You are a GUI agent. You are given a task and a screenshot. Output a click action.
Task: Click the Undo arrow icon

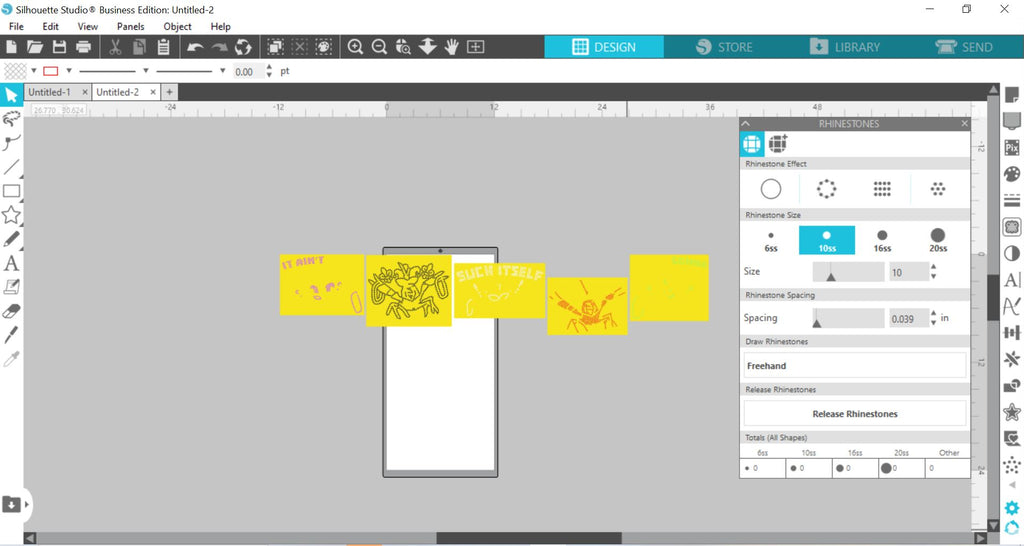(195, 46)
